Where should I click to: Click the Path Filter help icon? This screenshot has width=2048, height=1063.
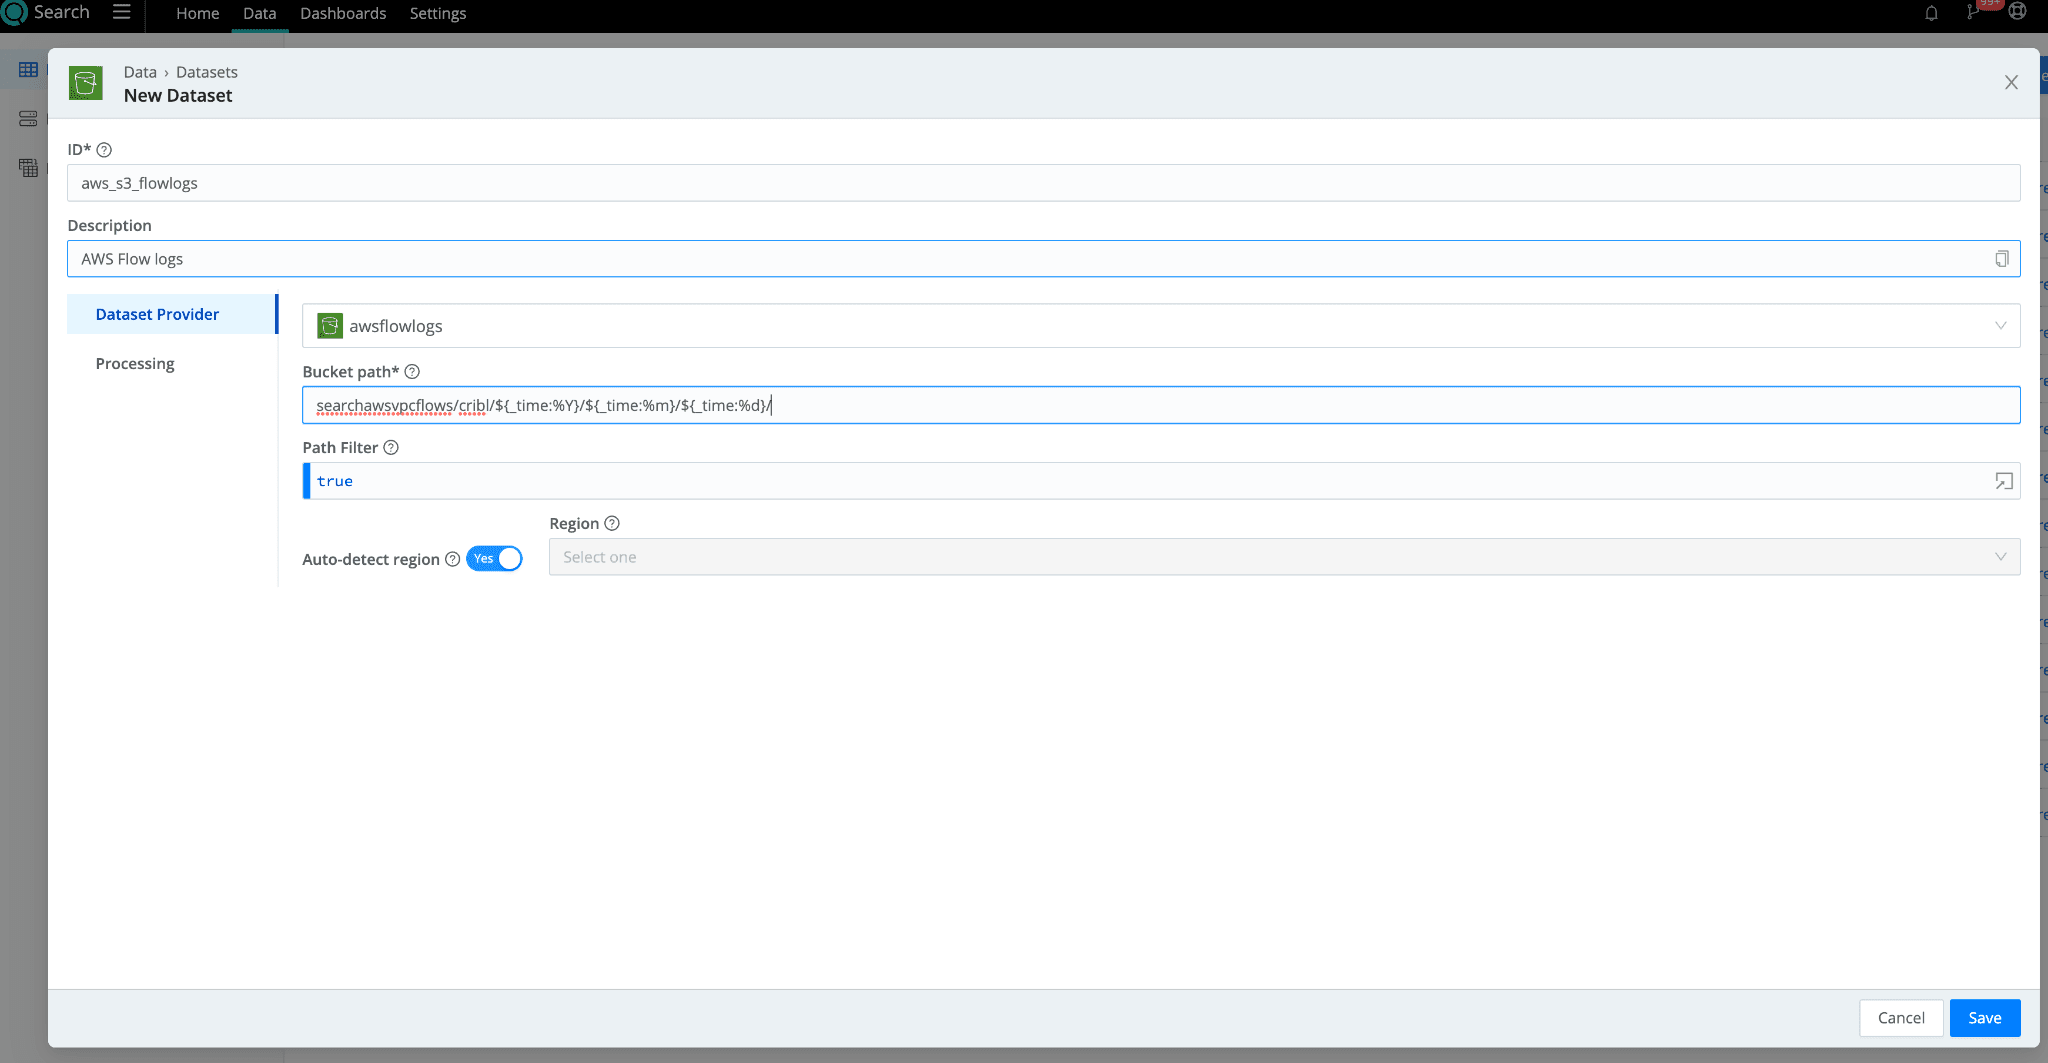pos(391,448)
